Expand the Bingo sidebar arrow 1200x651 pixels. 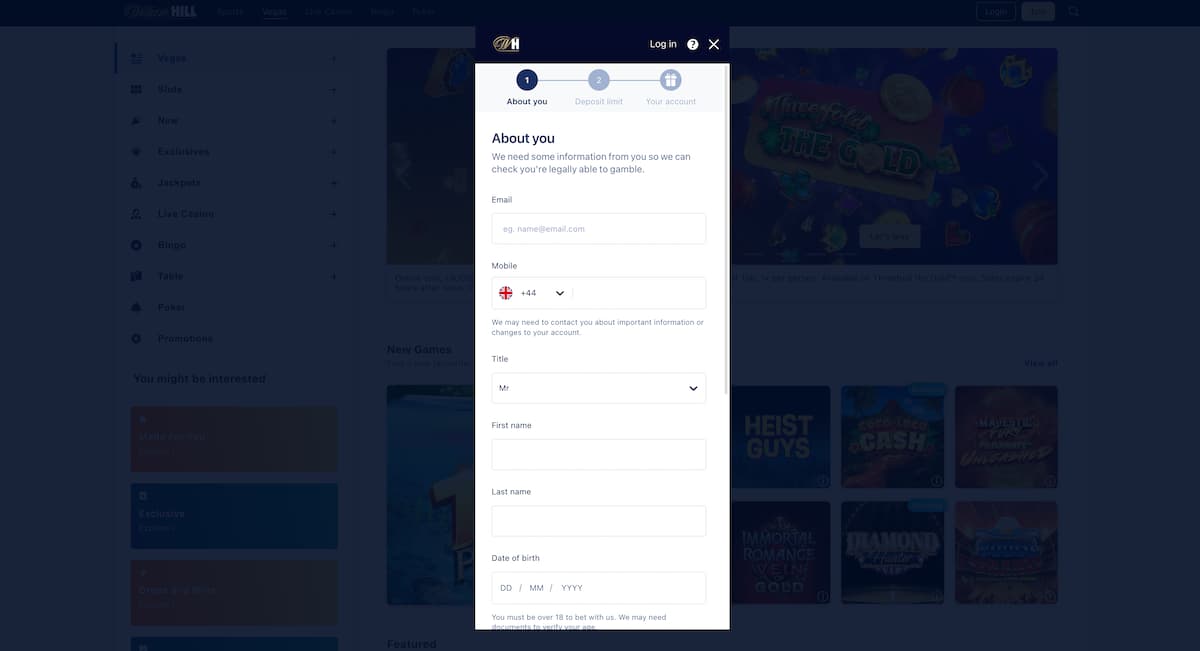click(x=333, y=245)
